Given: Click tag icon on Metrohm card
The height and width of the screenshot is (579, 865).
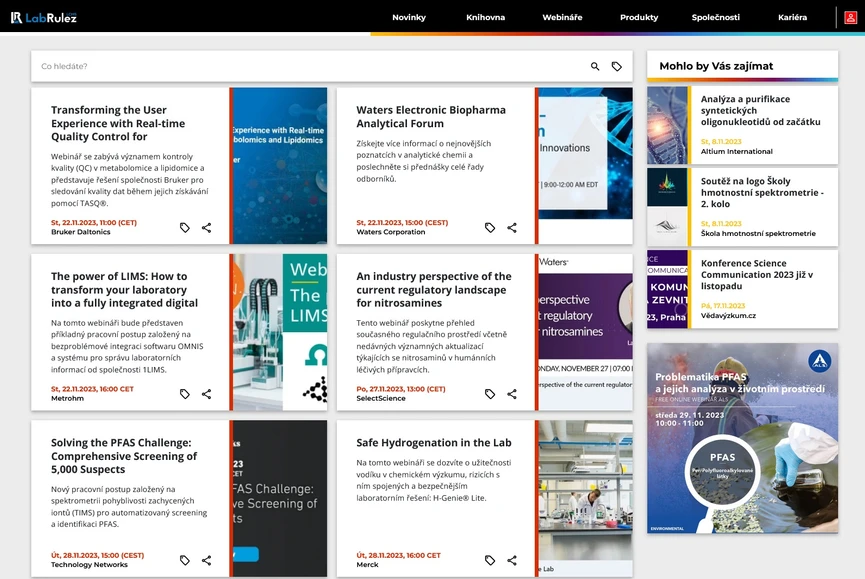Looking at the screenshot, I should (x=185, y=394).
